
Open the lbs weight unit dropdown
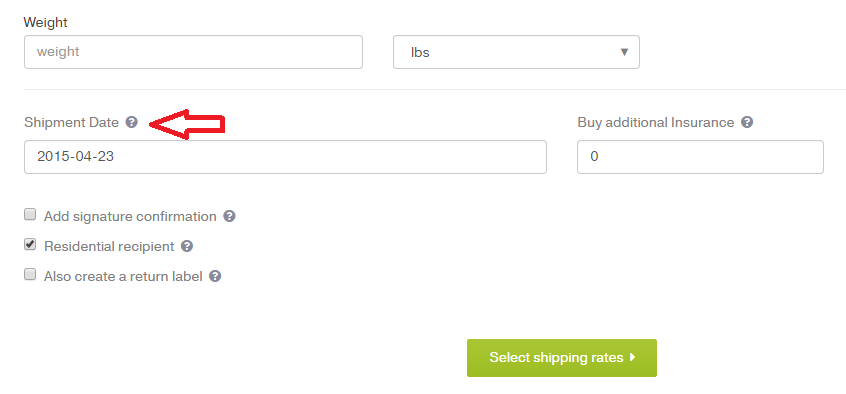pyautogui.click(x=516, y=52)
